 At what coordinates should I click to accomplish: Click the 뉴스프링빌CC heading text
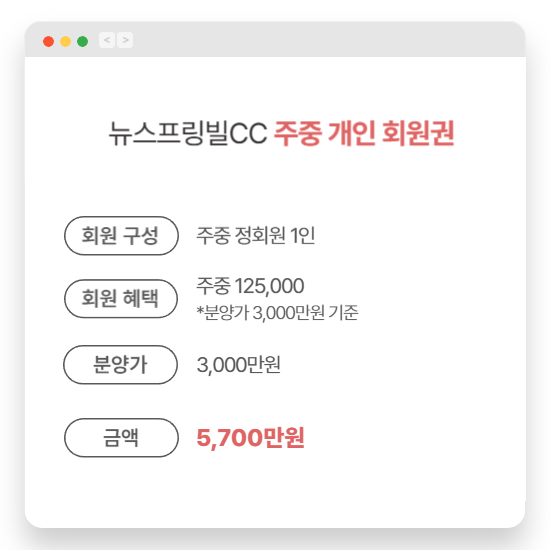coord(188,133)
